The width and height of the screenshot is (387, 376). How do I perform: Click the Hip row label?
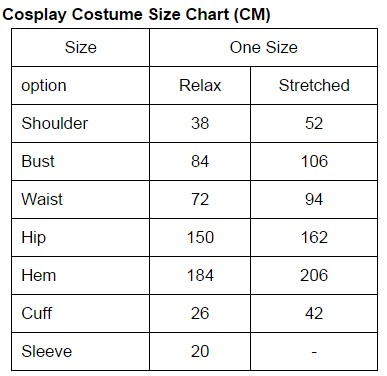point(34,238)
